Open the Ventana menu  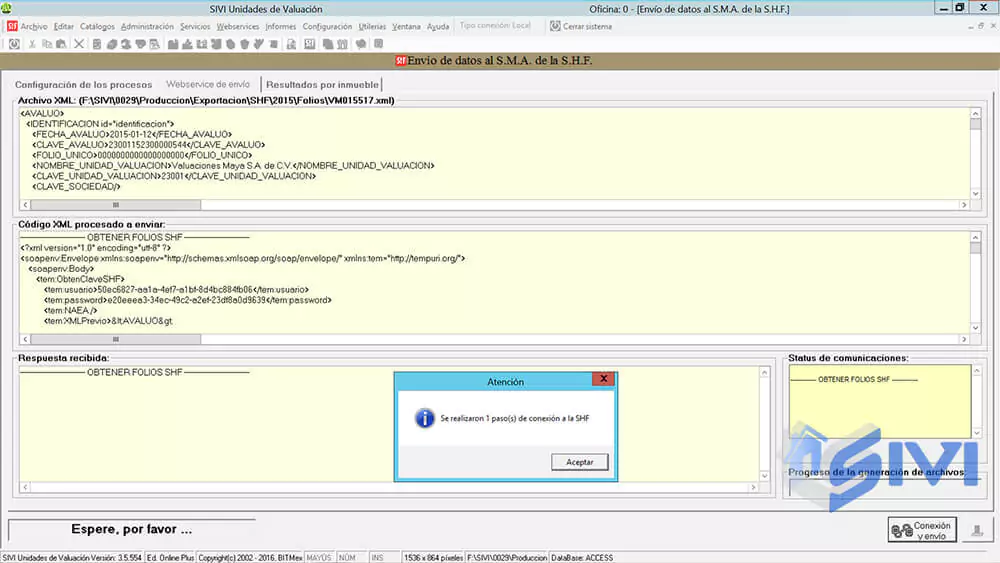[x=406, y=27]
